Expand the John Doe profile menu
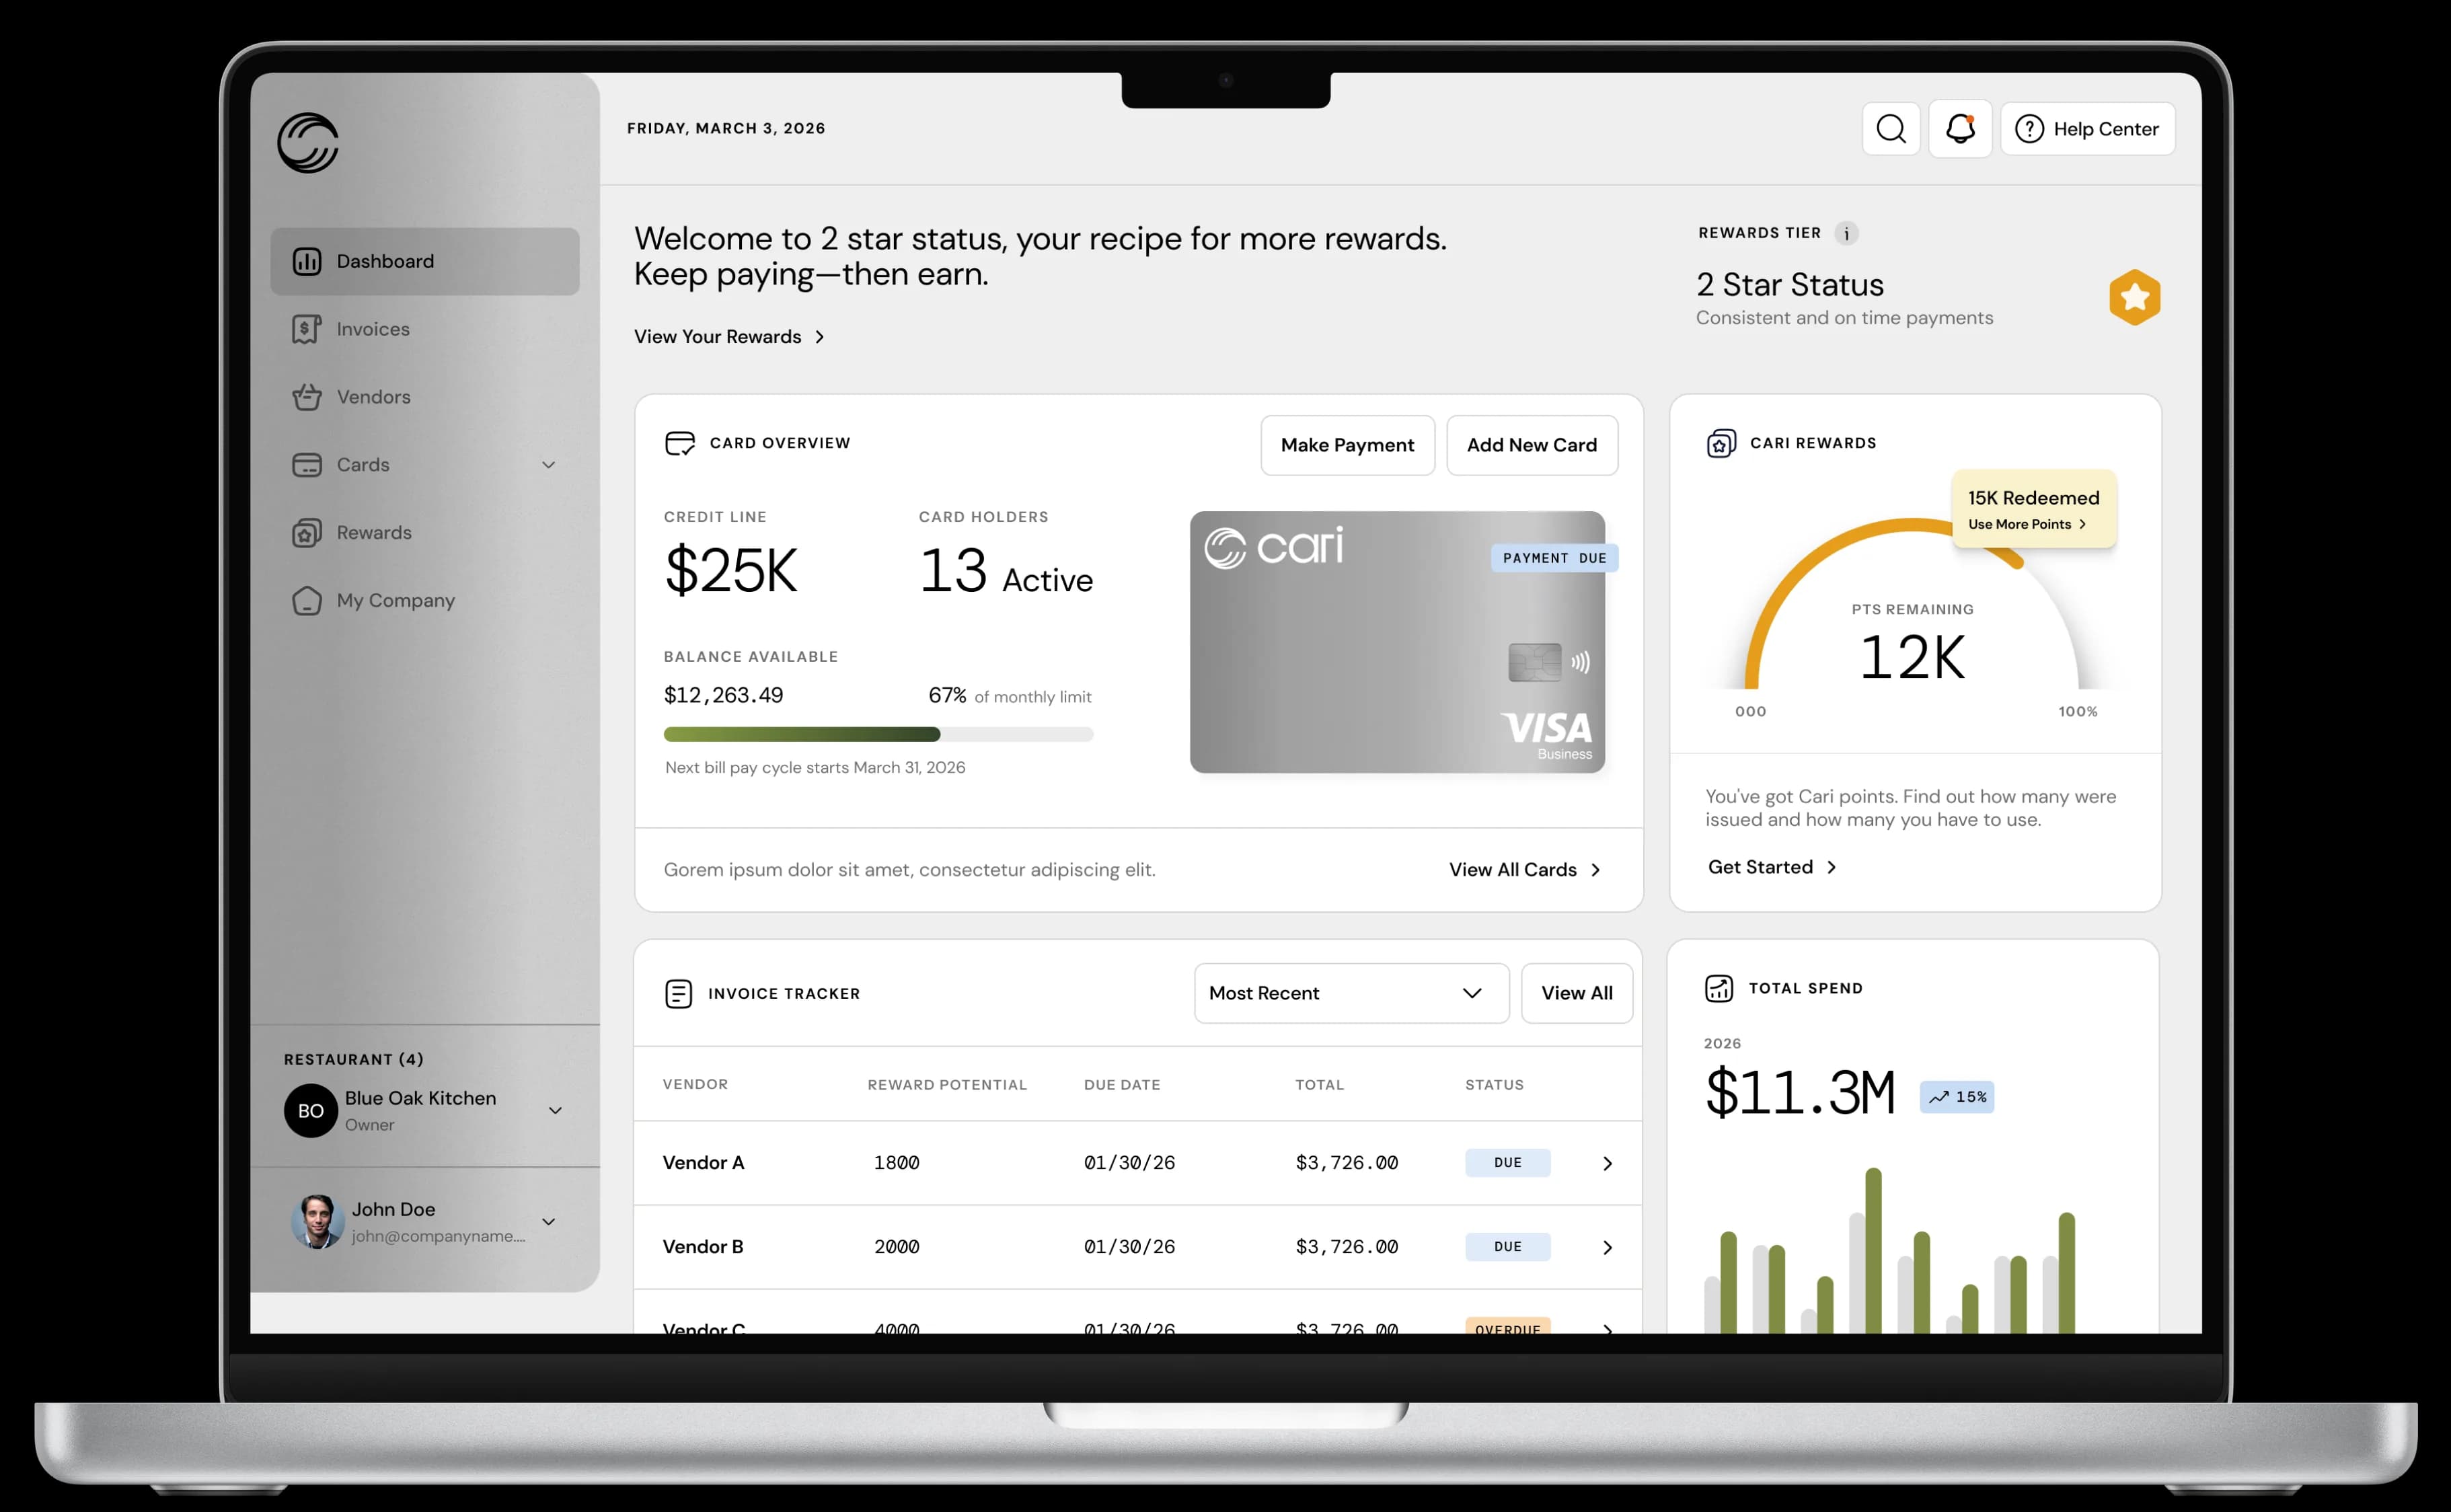2451x1512 pixels. point(548,1221)
